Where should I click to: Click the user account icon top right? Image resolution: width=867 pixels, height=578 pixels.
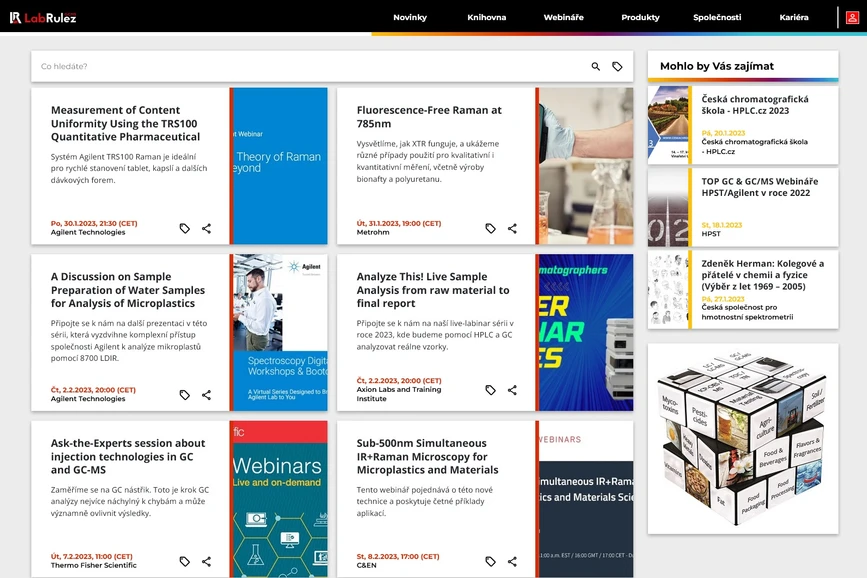(852, 17)
